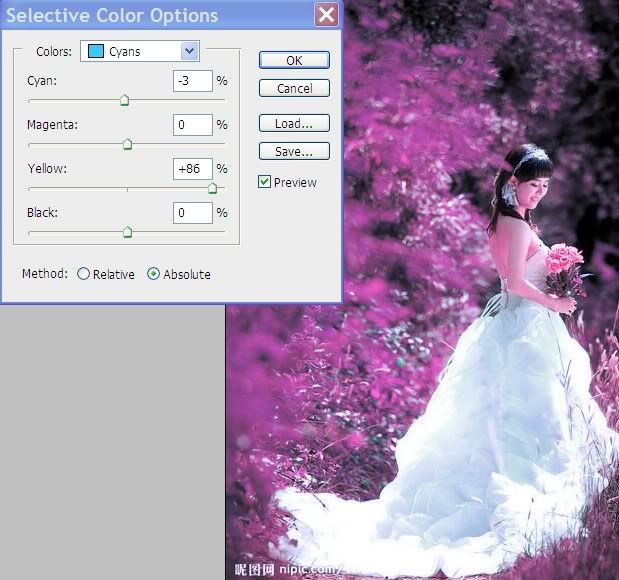The image size is (619, 580).
Task: Click the Load... button
Action: click(293, 124)
